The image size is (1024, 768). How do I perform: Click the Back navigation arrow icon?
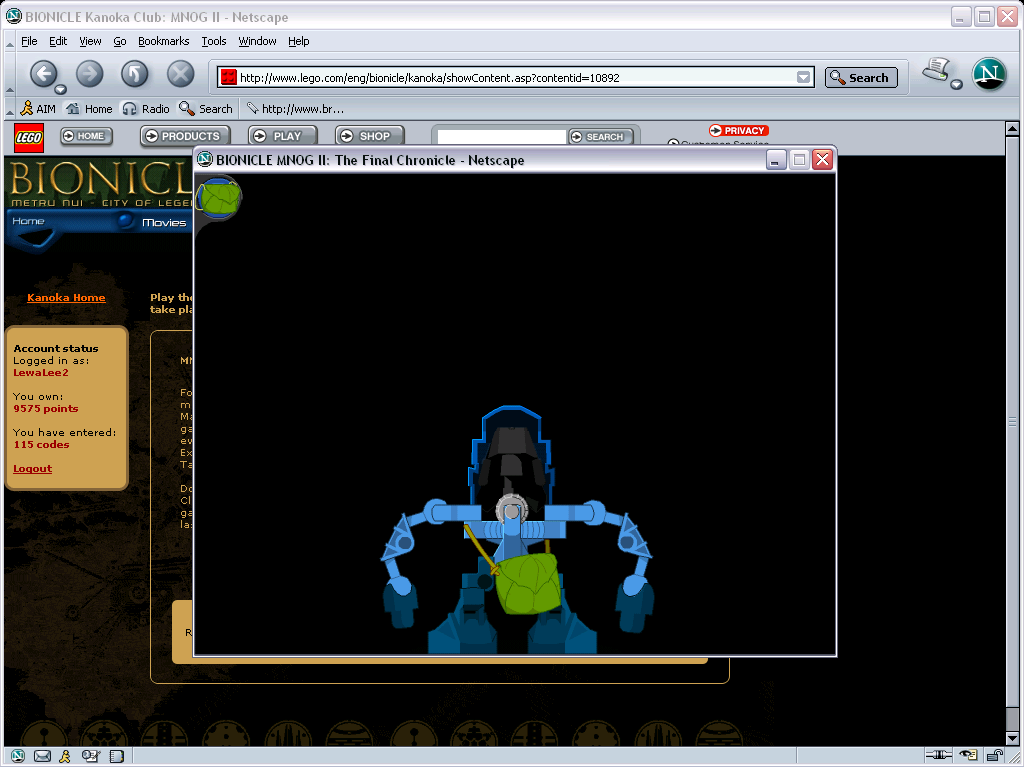coord(45,74)
